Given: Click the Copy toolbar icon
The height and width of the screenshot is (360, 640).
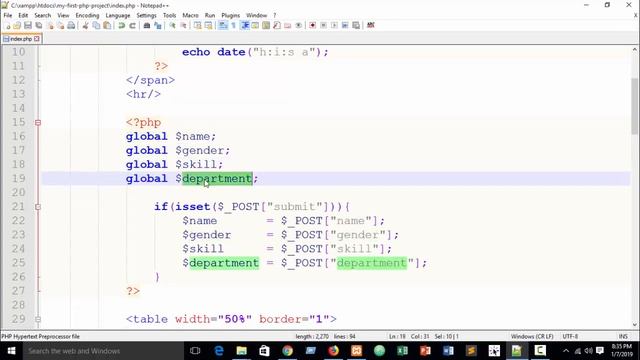Looking at the screenshot, I should (x=96, y=25).
